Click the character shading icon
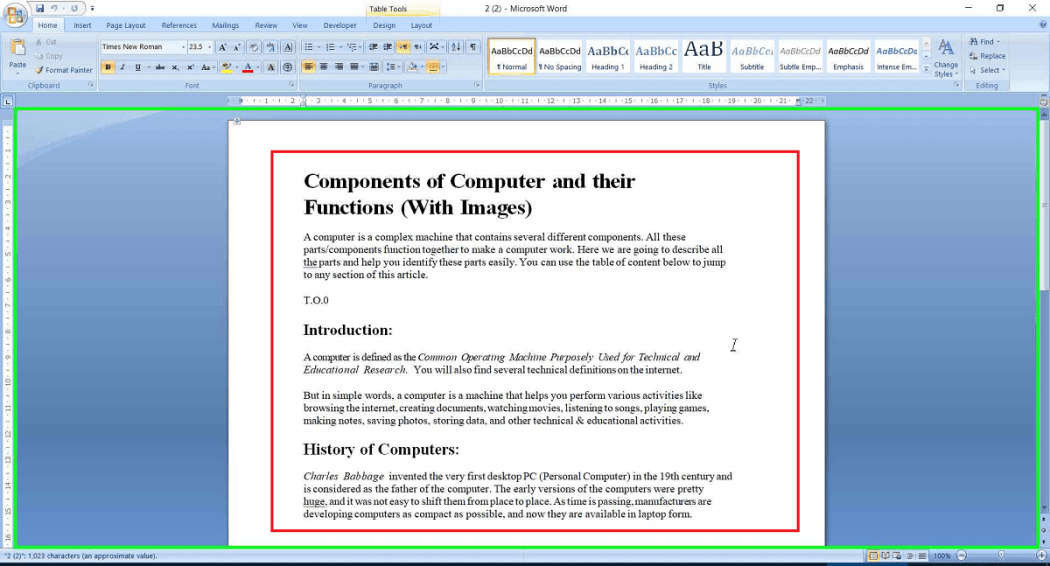This screenshot has width=1050, height=566. pyautogui.click(x=271, y=67)
